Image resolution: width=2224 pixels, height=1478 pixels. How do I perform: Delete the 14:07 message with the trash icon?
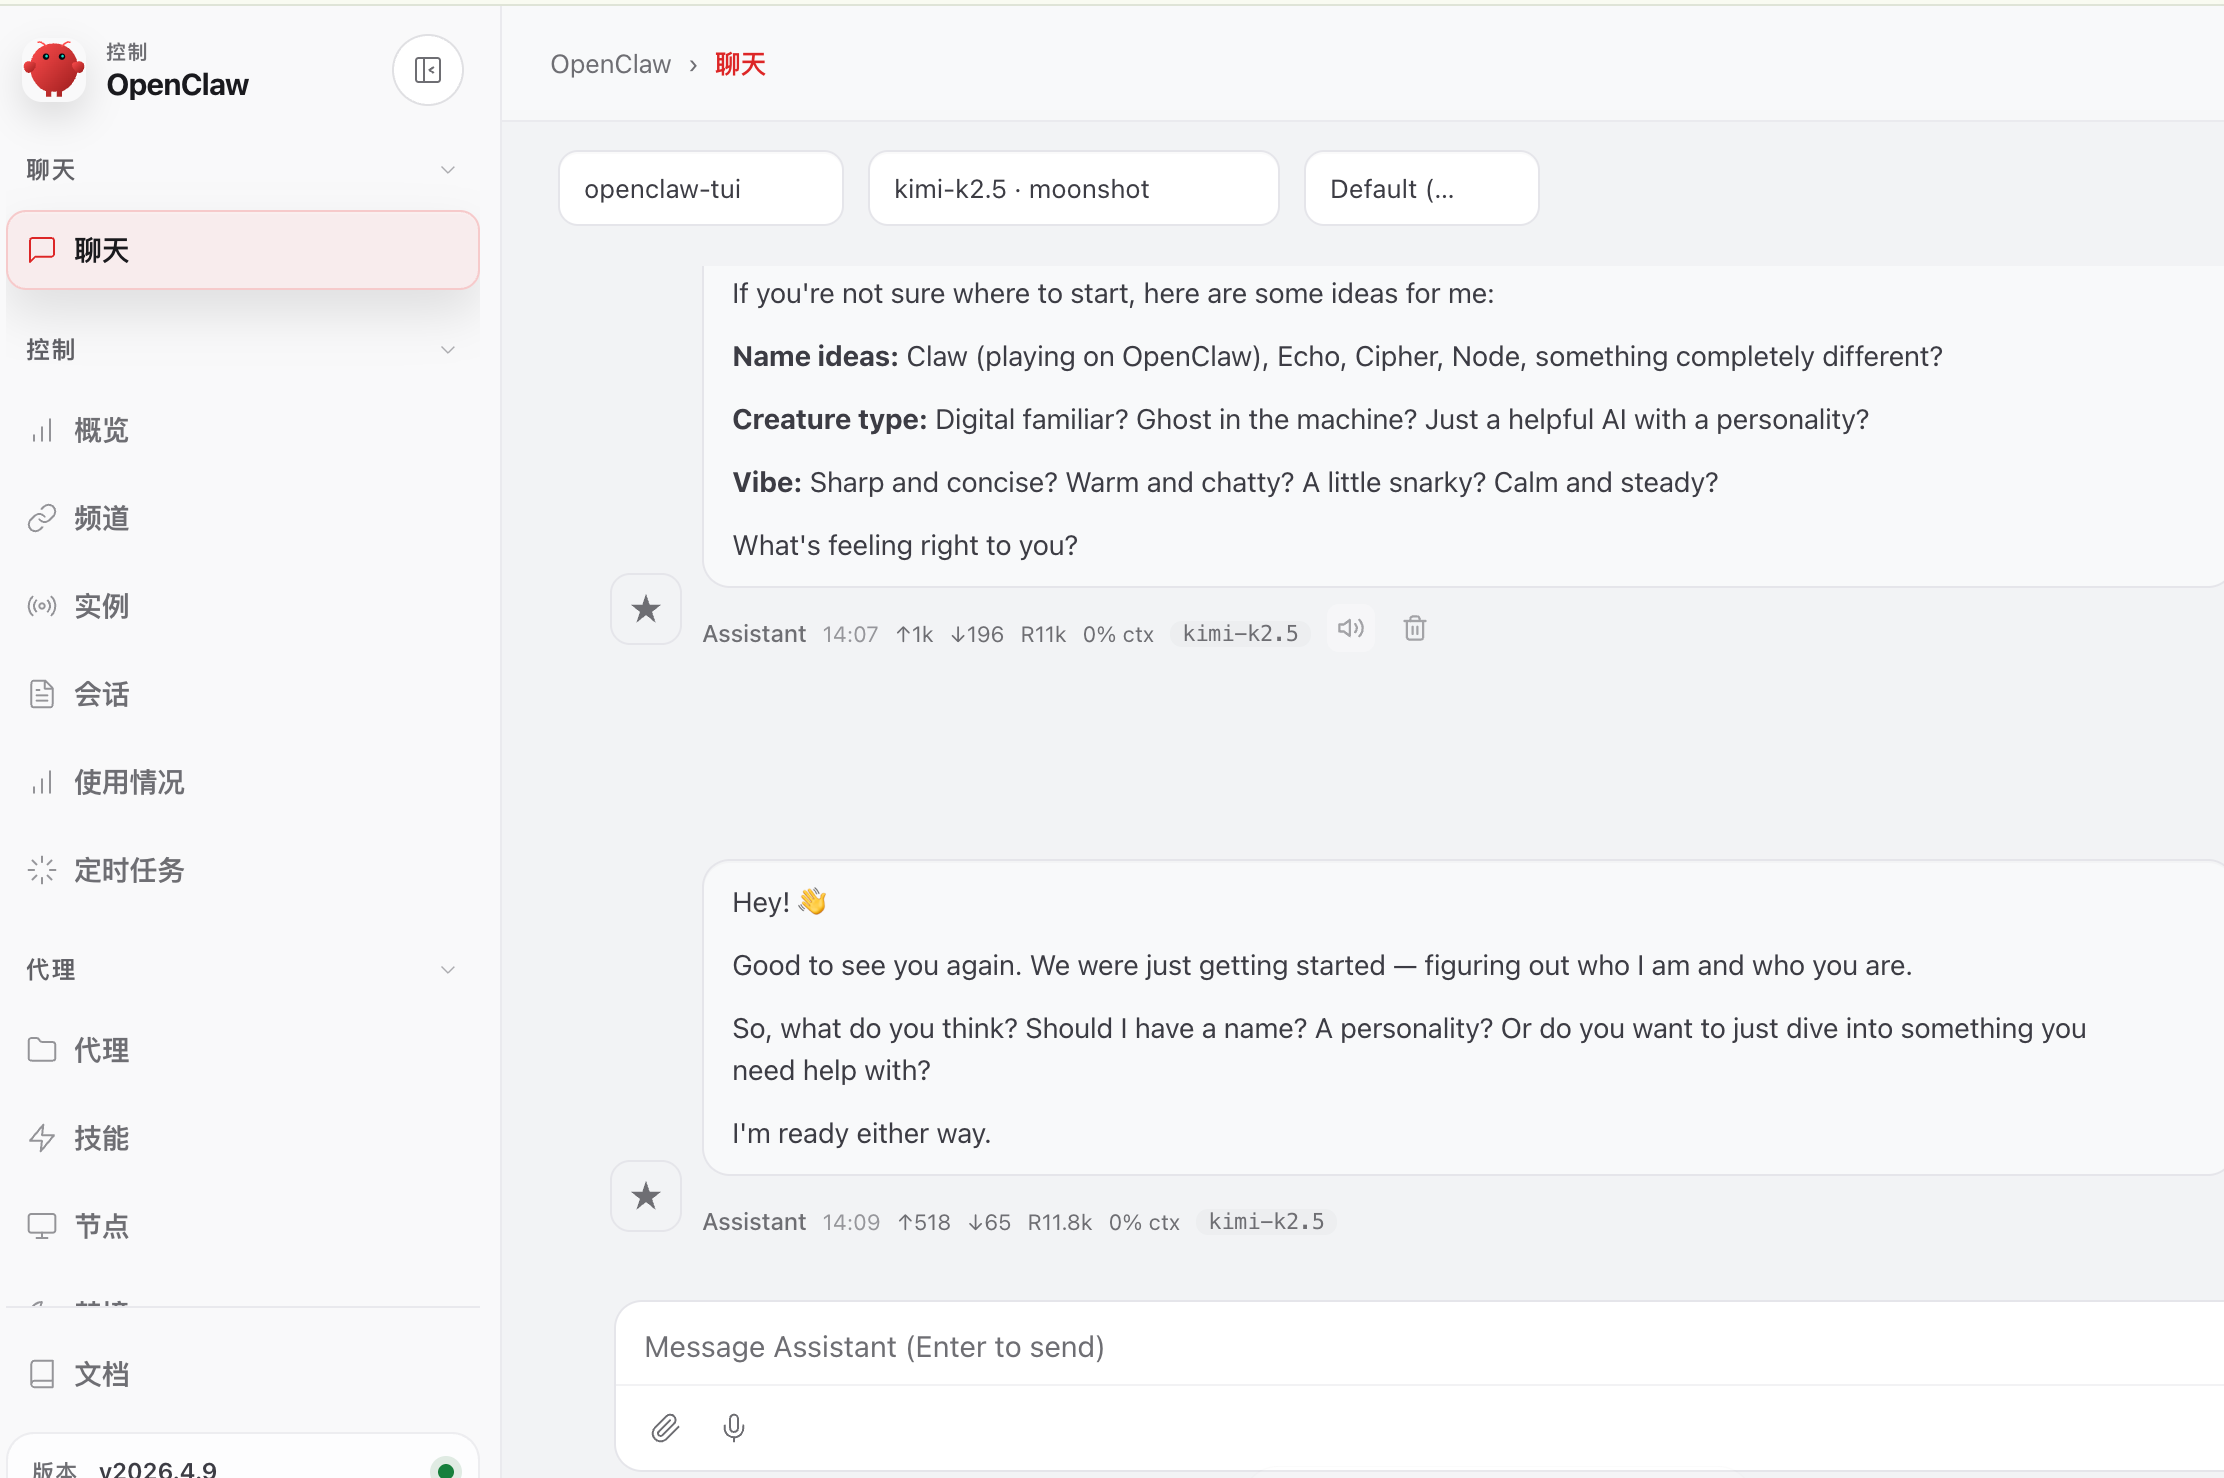1414,629
